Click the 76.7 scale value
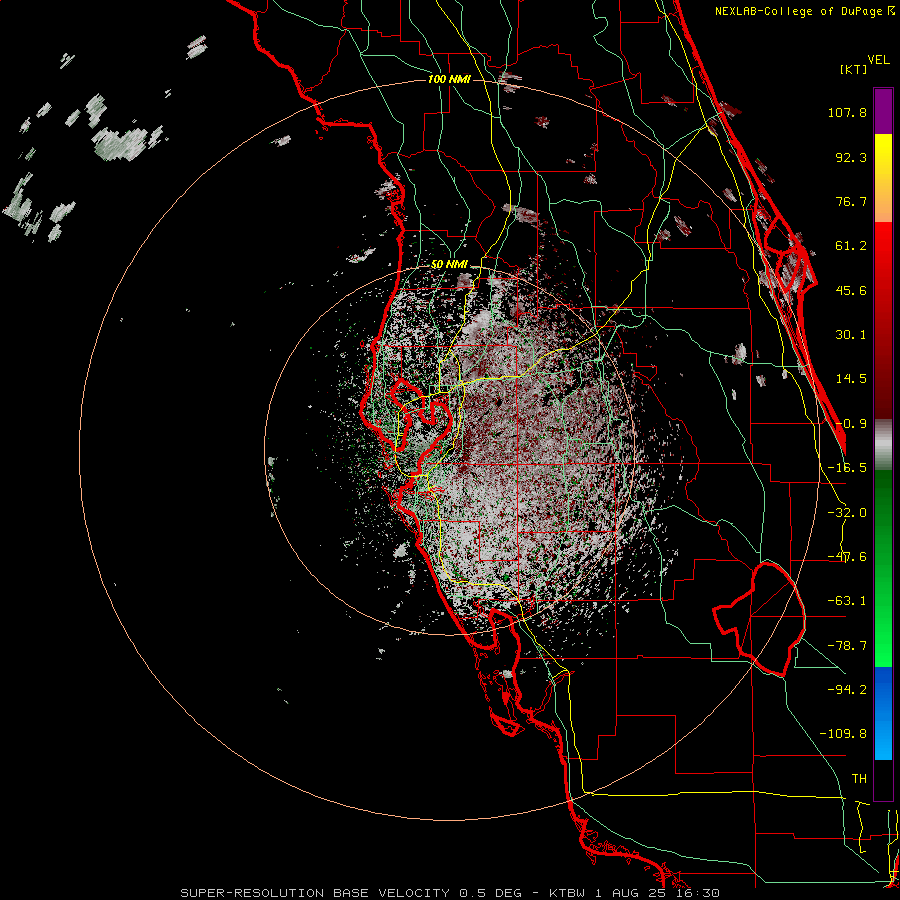 [851, 201]
